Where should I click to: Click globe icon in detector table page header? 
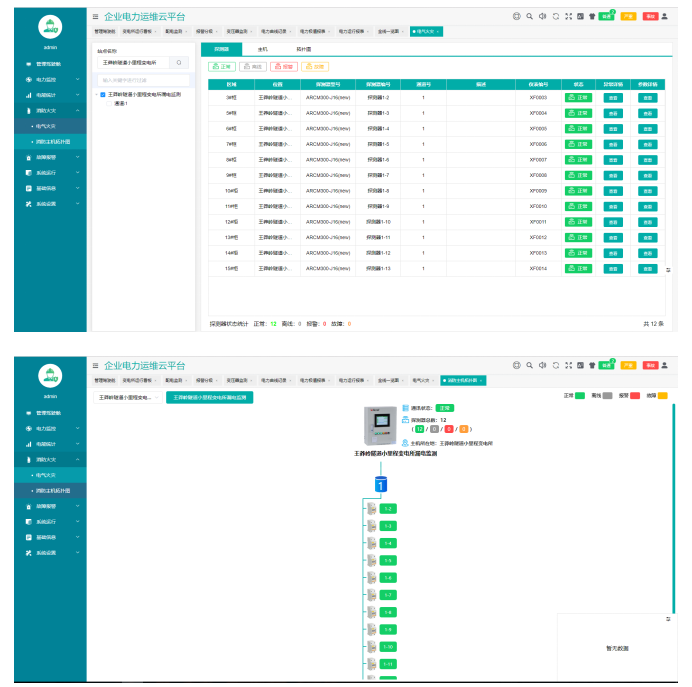click(516, 16)
